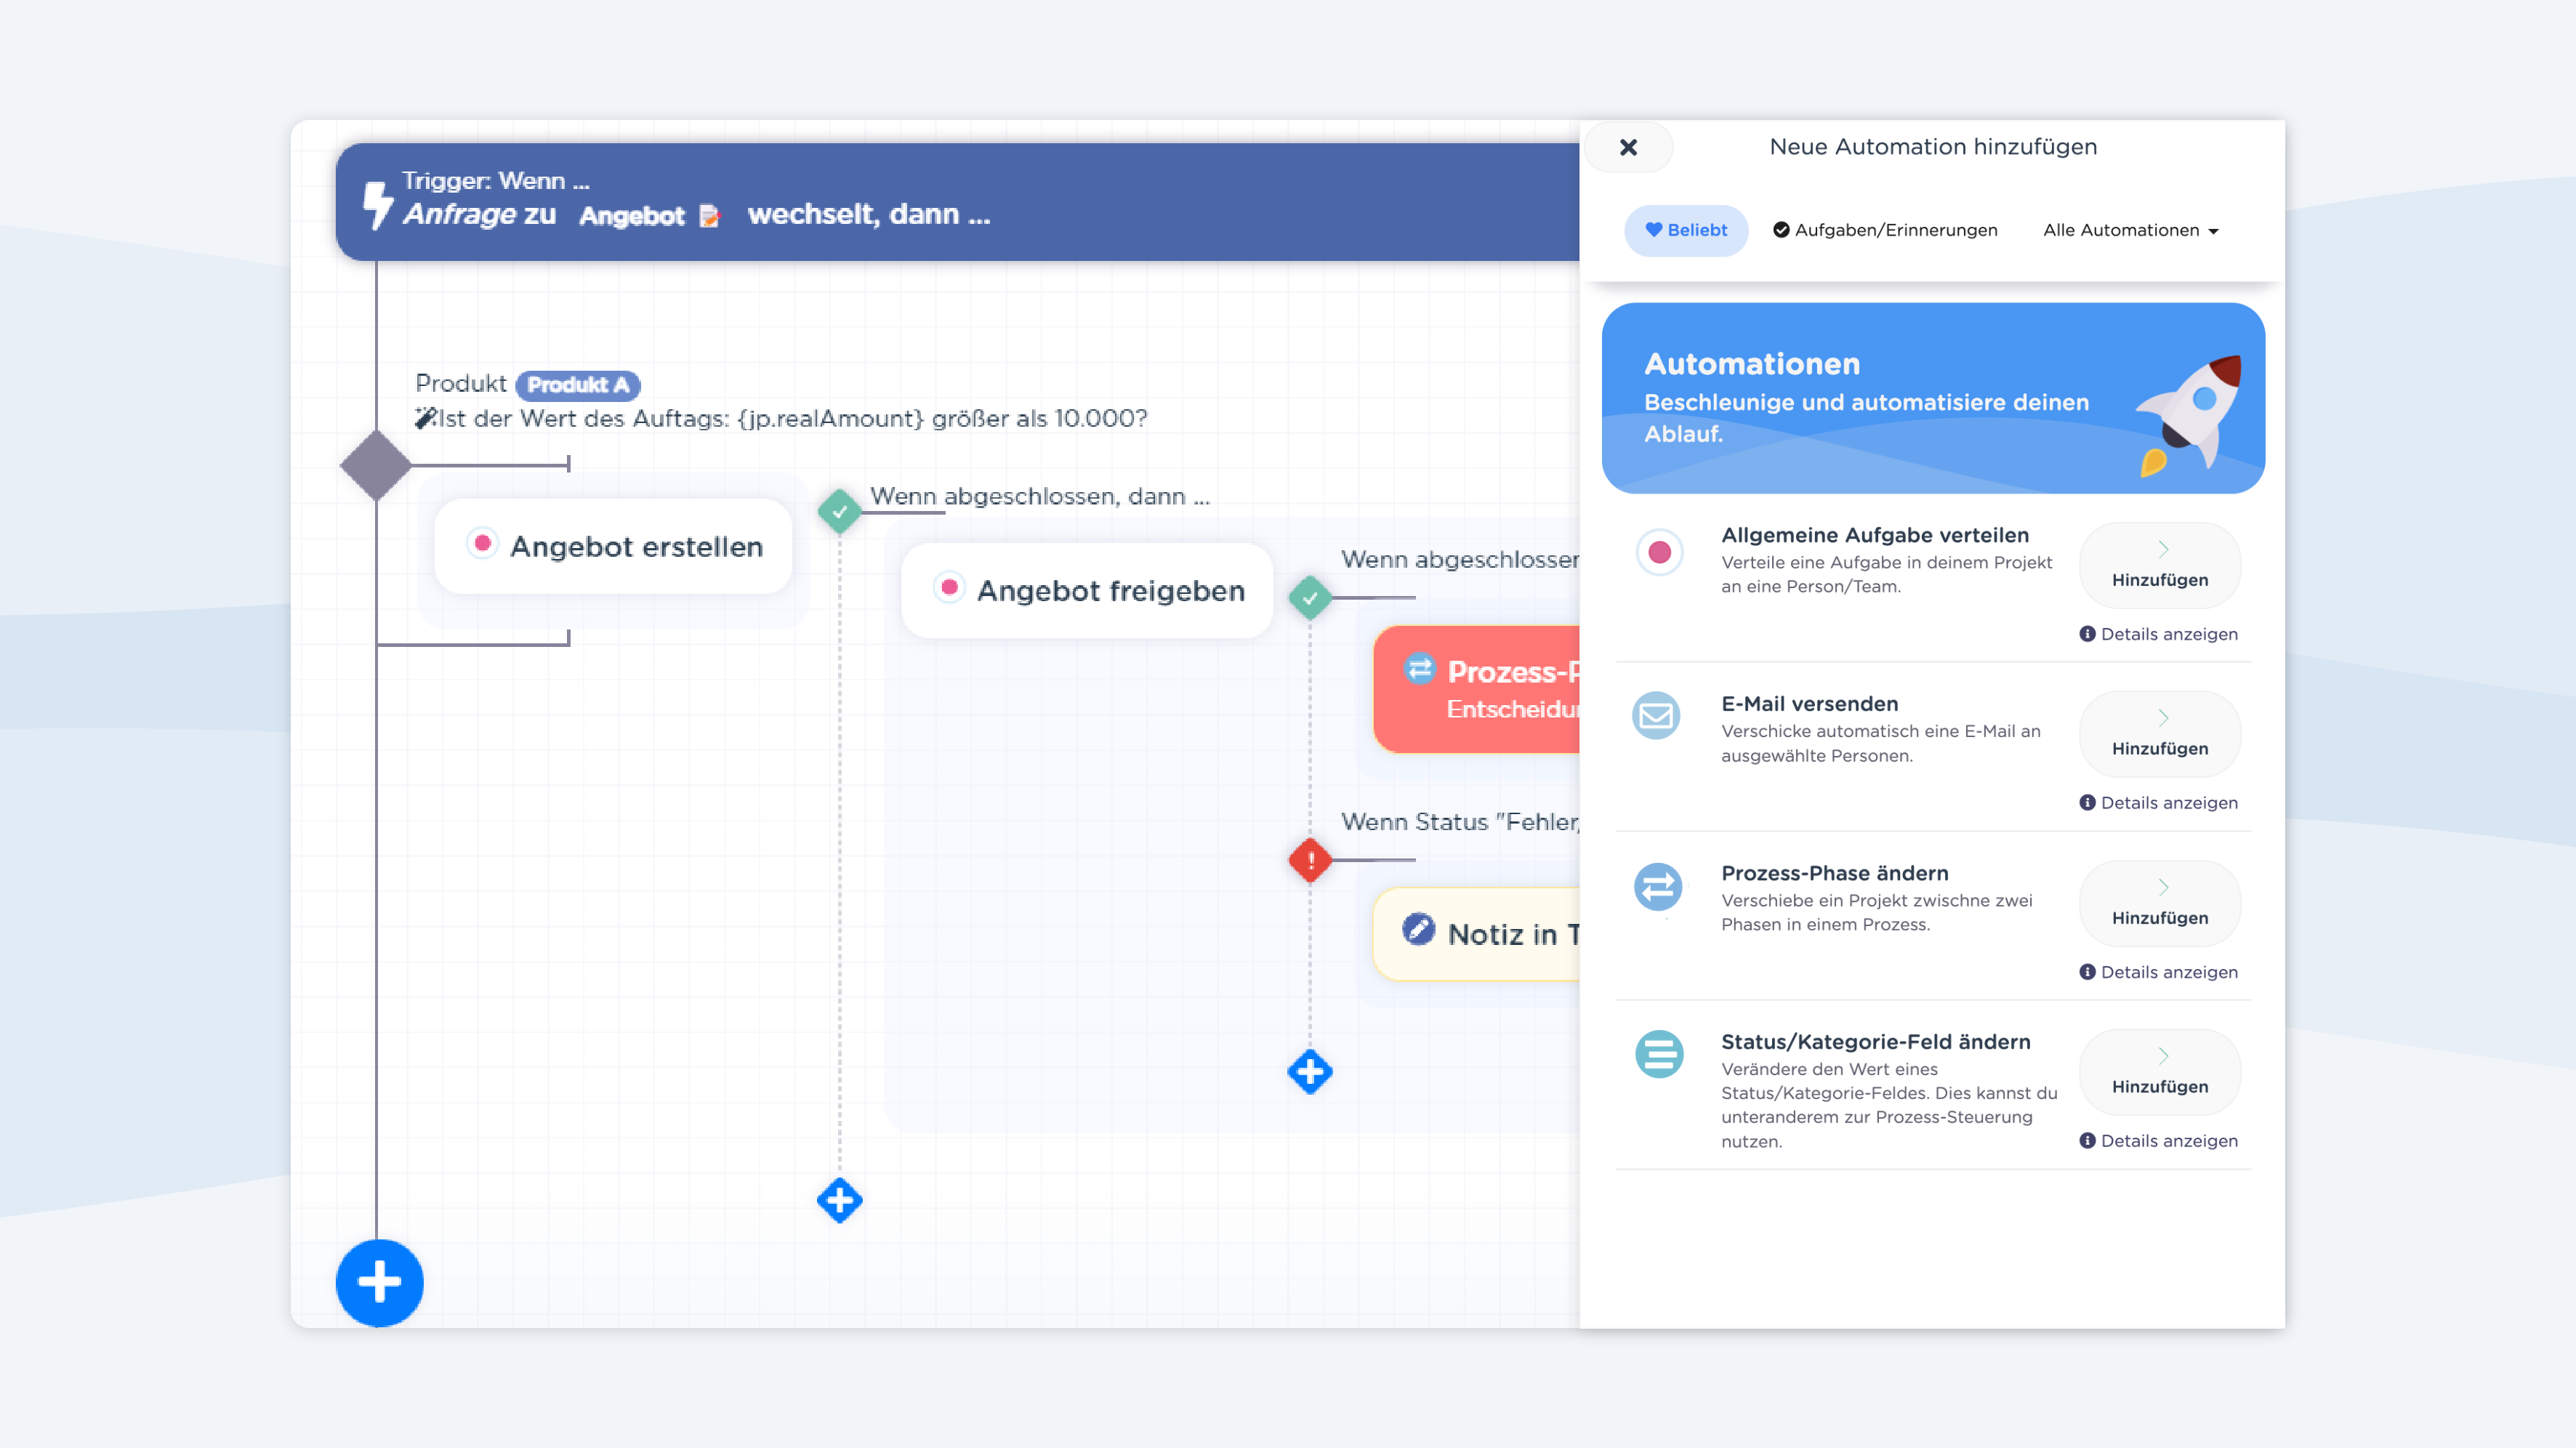Expand Details anzeigen for E-Mail versenden

2158,803
